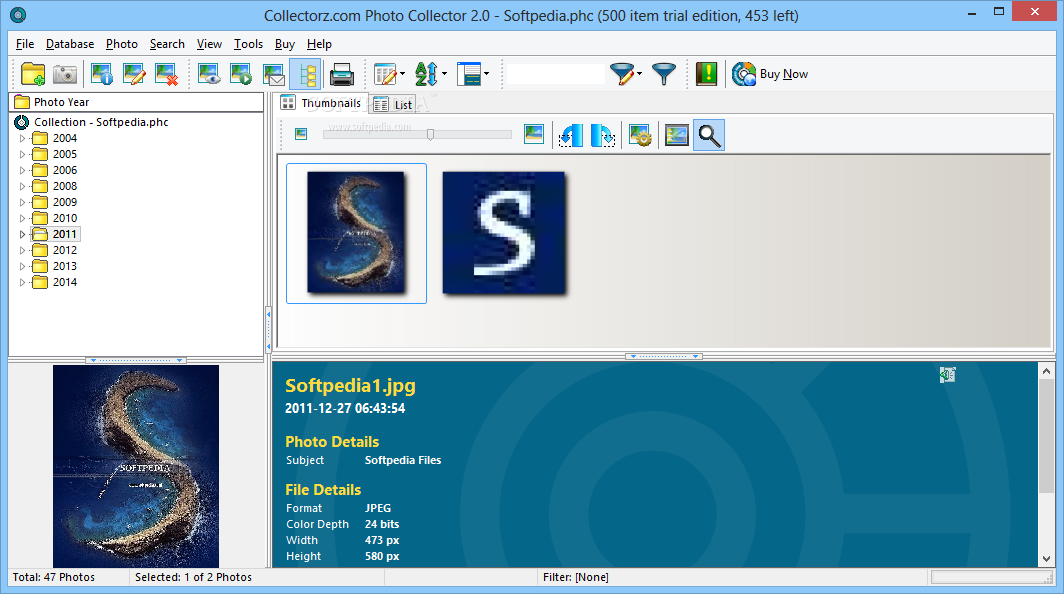Select the 2013 folder label
This screenshot has height=594, width=1064.
(x=65, y=266)
